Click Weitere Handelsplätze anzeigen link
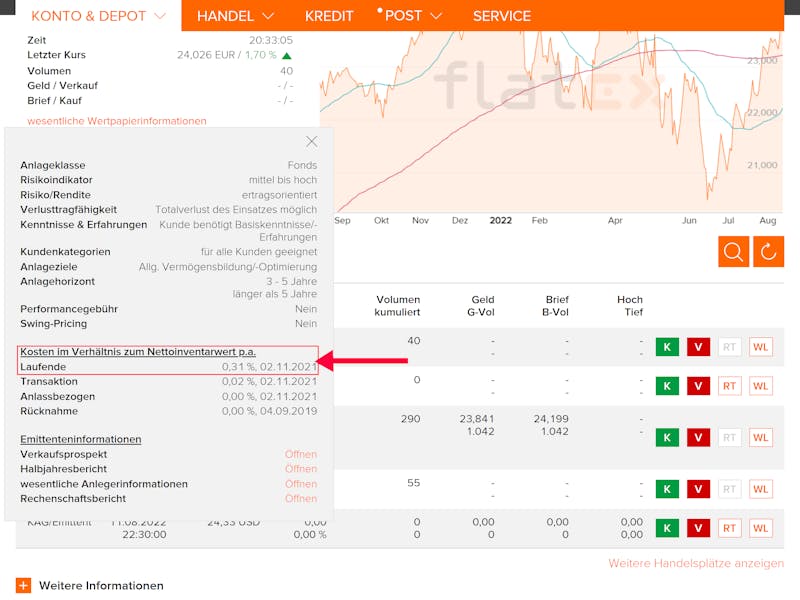Screen dimensions: 800x600 (x=696, y=563)
